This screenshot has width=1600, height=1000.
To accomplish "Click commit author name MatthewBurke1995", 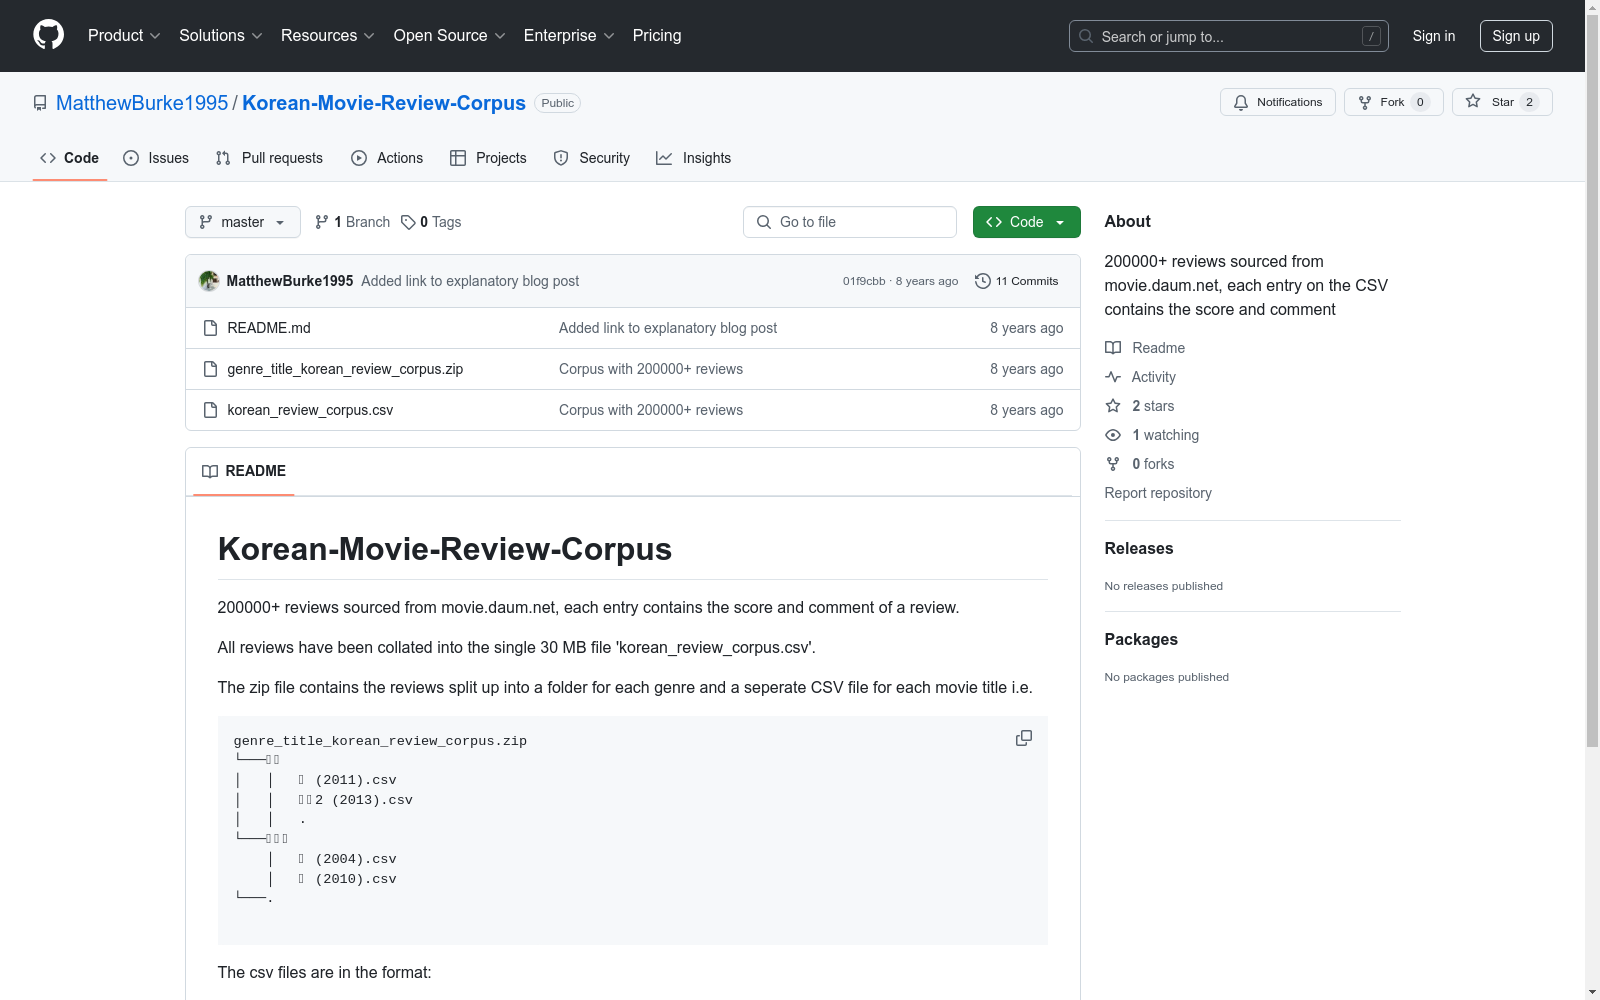I will (x=290, y=281).
